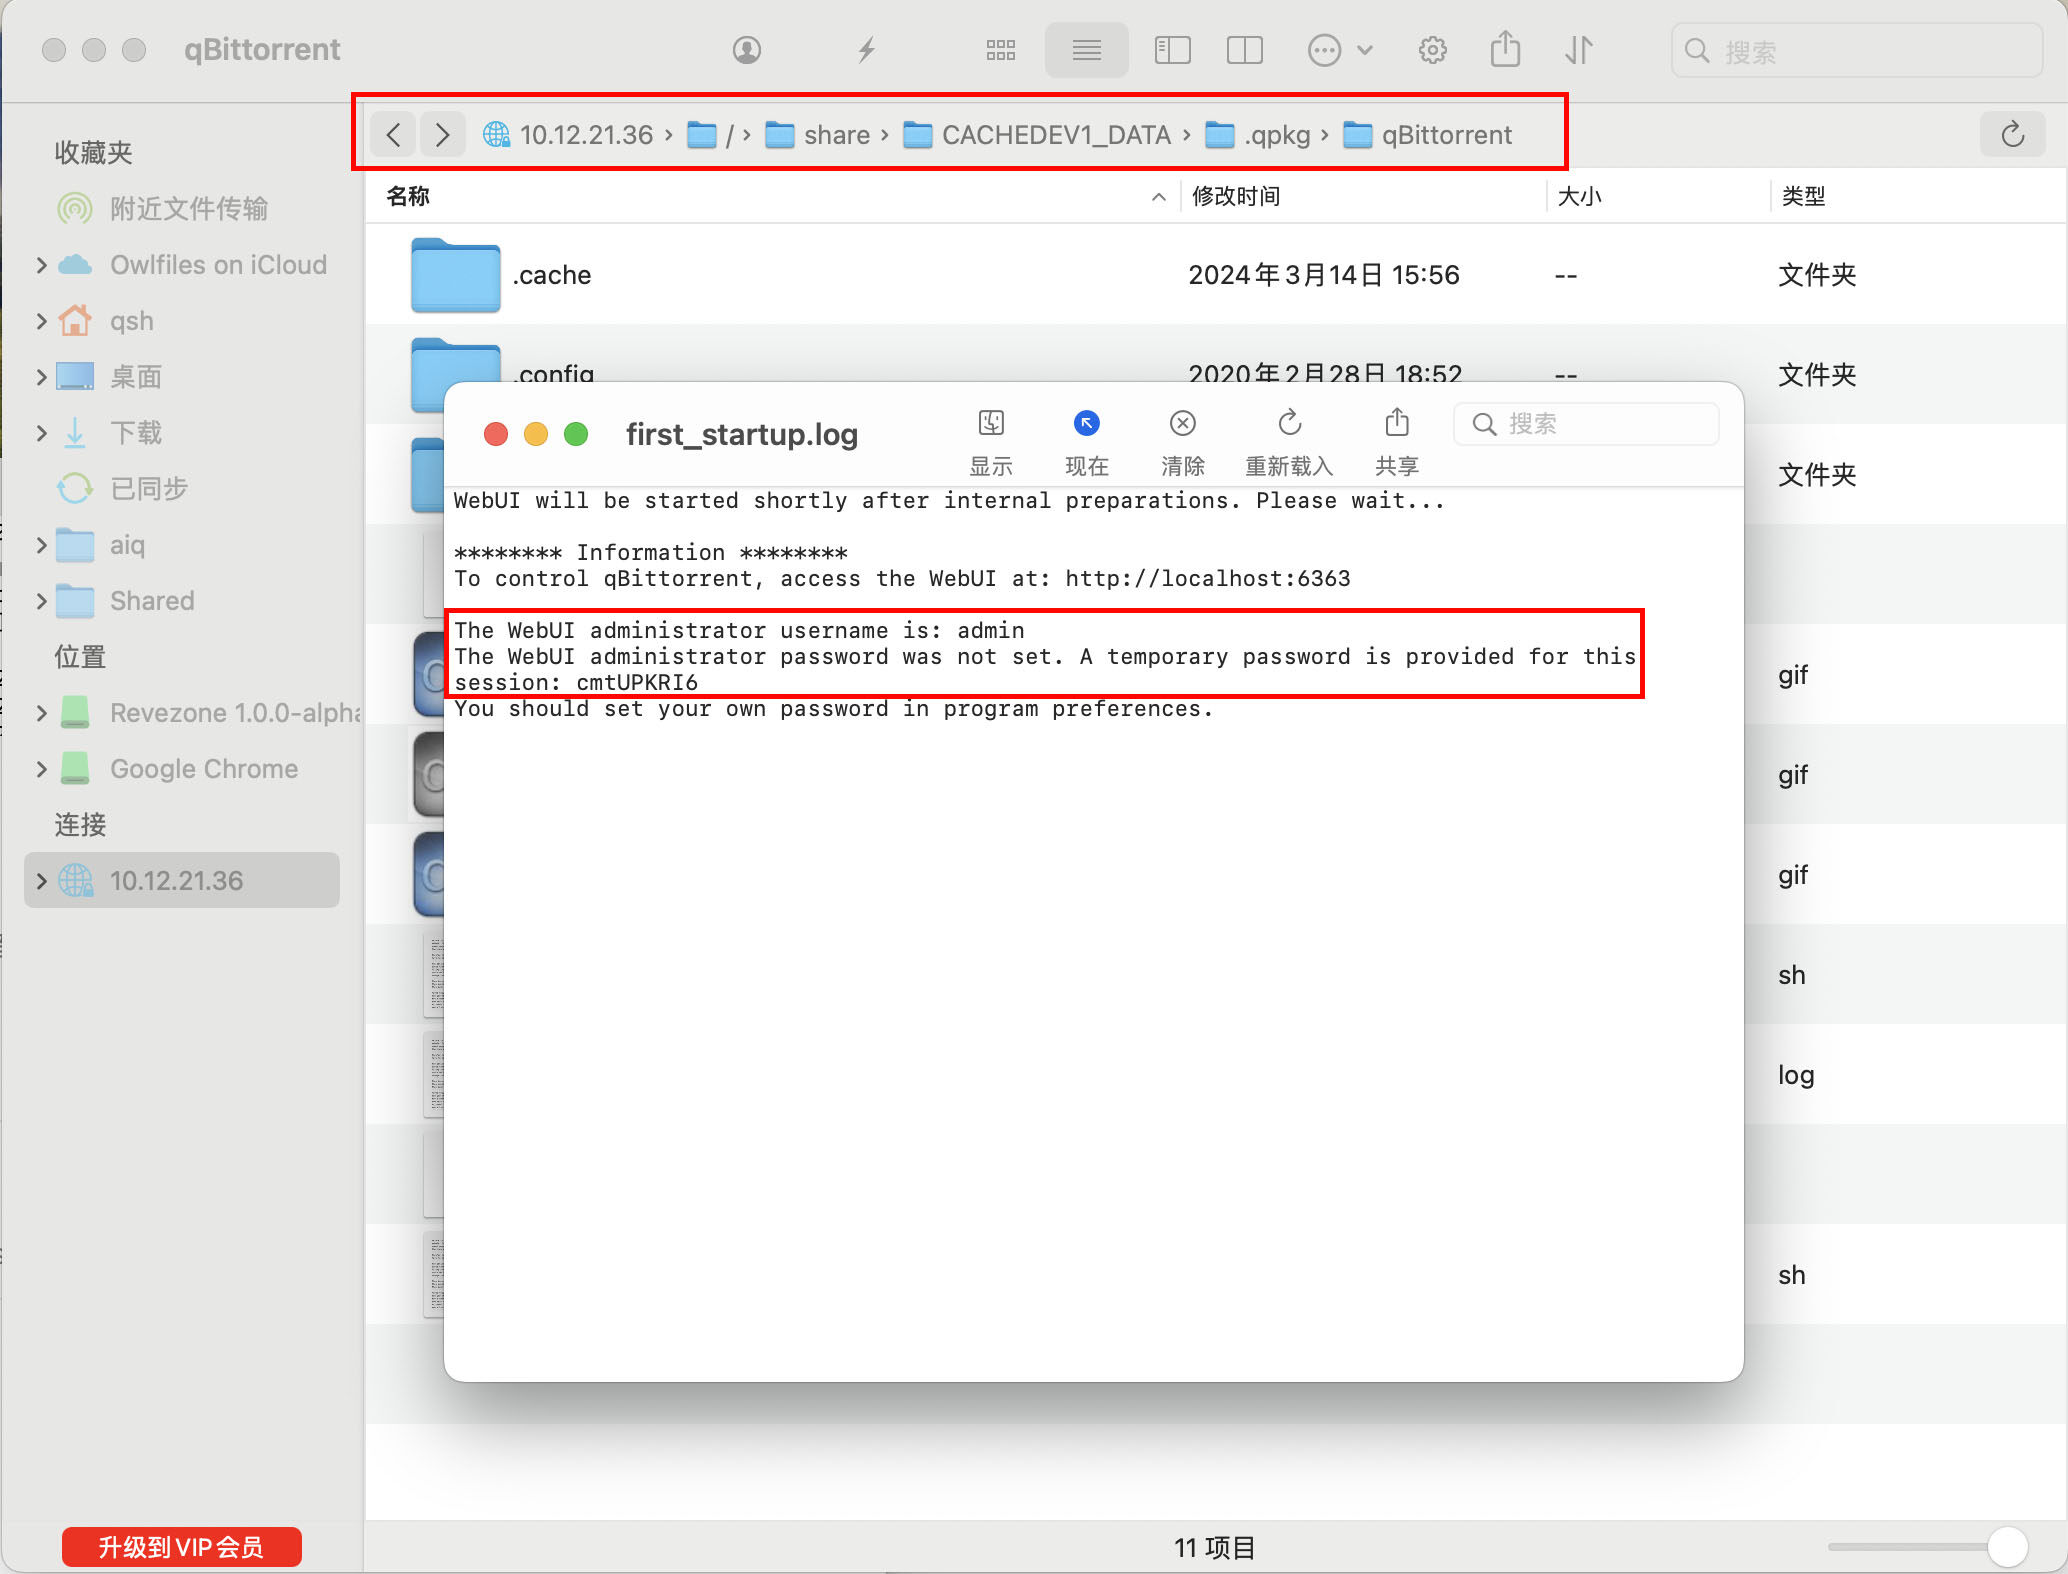Viewport: 2068px width, 1574px height.
Task: Click 显示 Finder icon in log window
Action: [x=991, y=423]
